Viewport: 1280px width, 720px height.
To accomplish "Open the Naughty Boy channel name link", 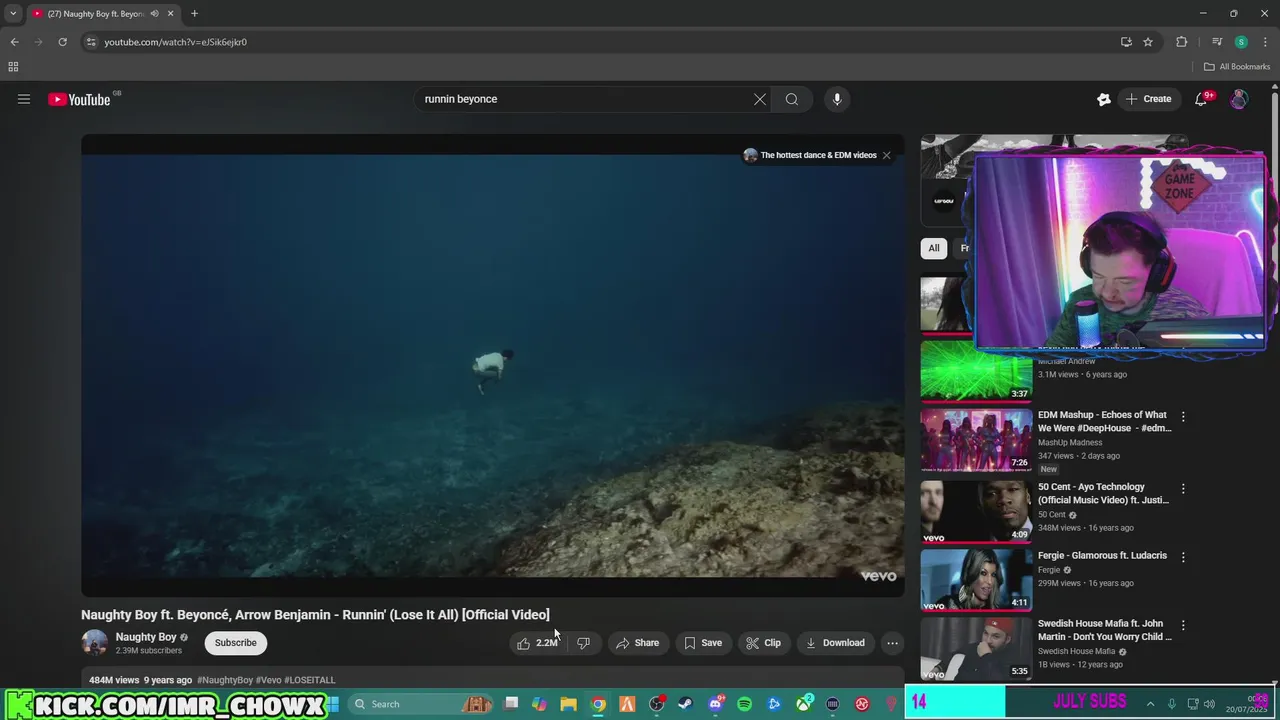I will point(146,637).
